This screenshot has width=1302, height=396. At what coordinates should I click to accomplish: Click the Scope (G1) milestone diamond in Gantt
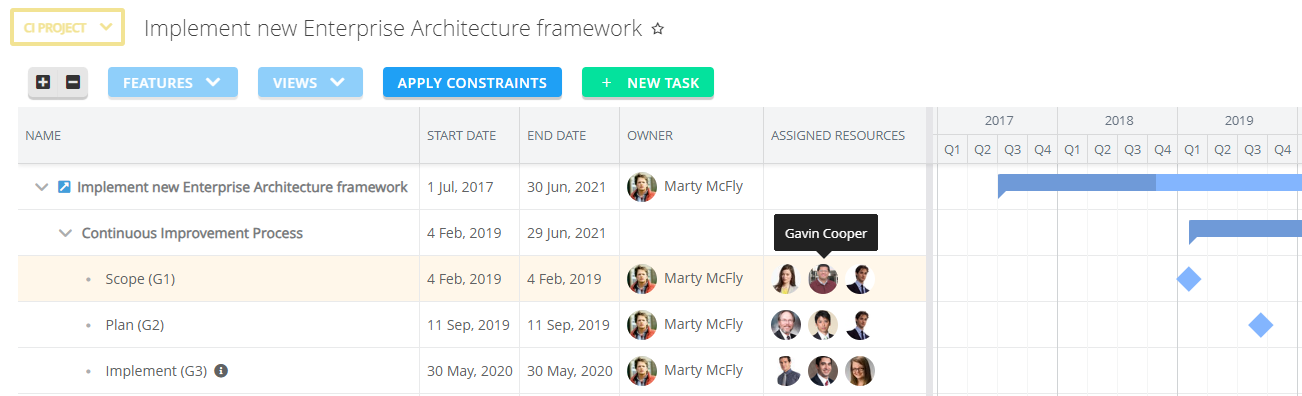(1188, 279)
